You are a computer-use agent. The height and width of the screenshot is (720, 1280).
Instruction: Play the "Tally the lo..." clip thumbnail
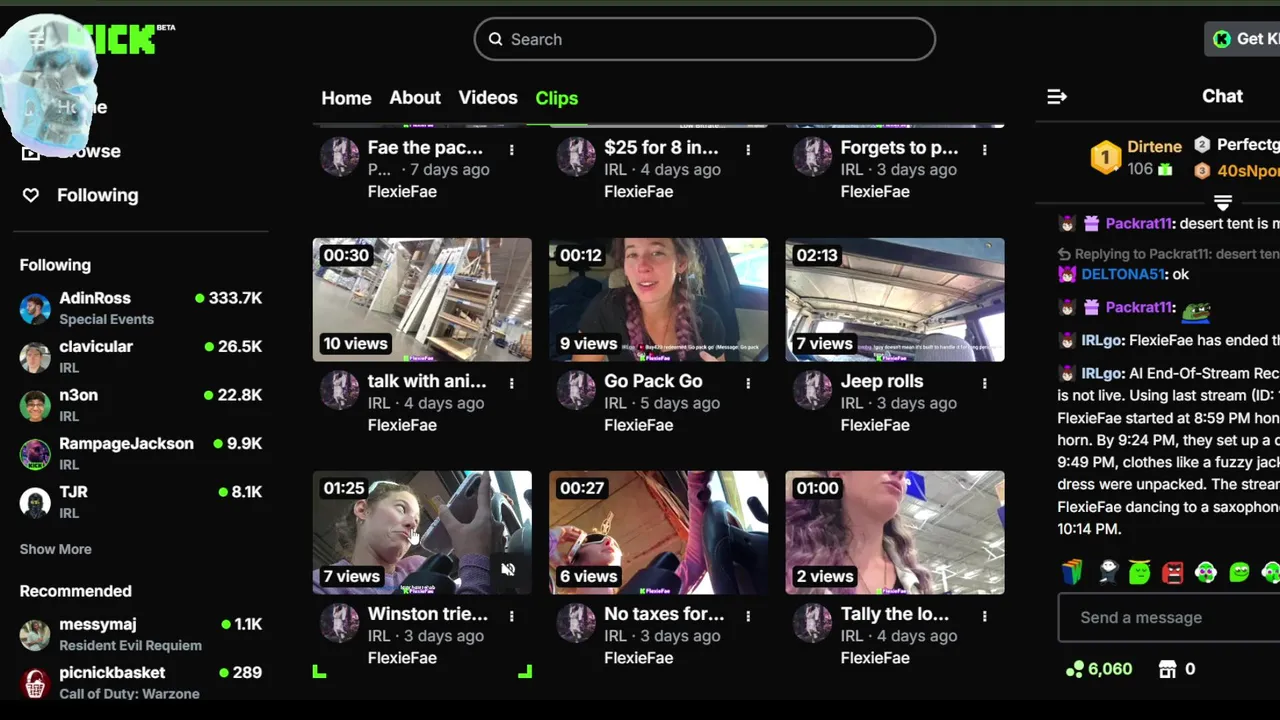point(895,532)
